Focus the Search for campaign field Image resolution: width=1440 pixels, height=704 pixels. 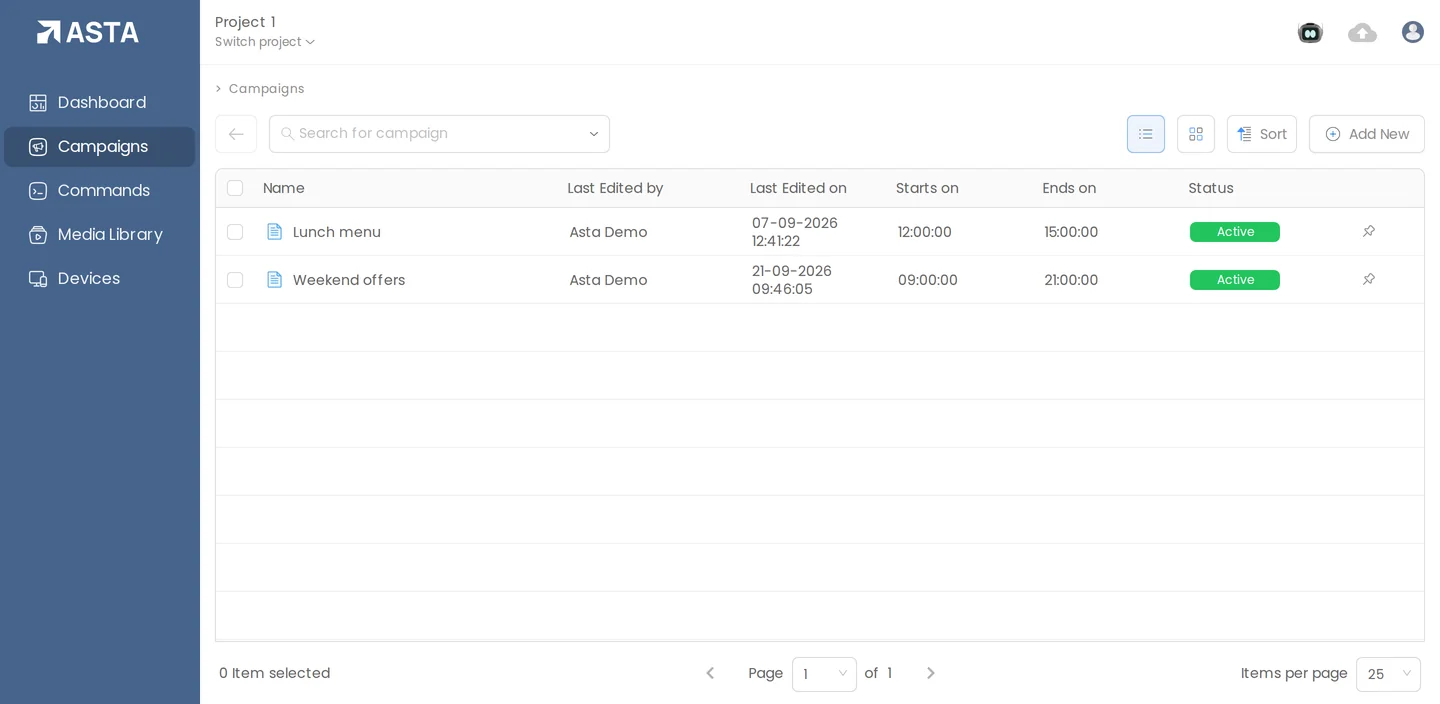click(x=439, y=134)
